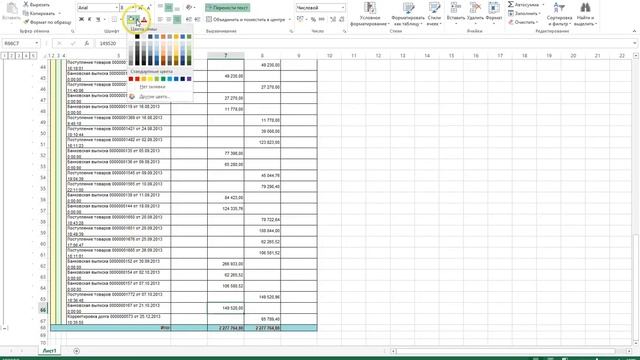Click outline level 1 button
The height and width of the screenshot is (360, 640).
click(4, 56)
